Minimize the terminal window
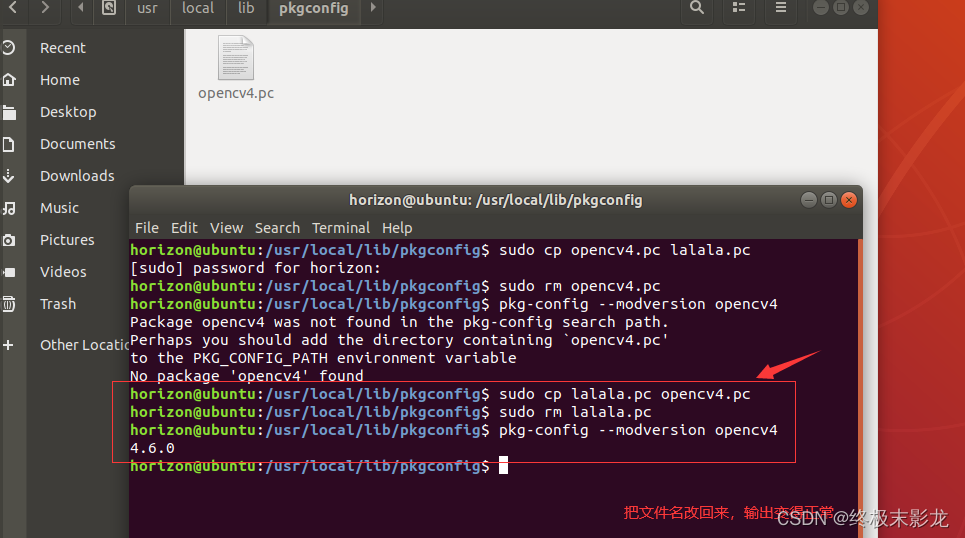Image resolution: width=965 pixels, height=538 pixels. click(x=809, y=199)
